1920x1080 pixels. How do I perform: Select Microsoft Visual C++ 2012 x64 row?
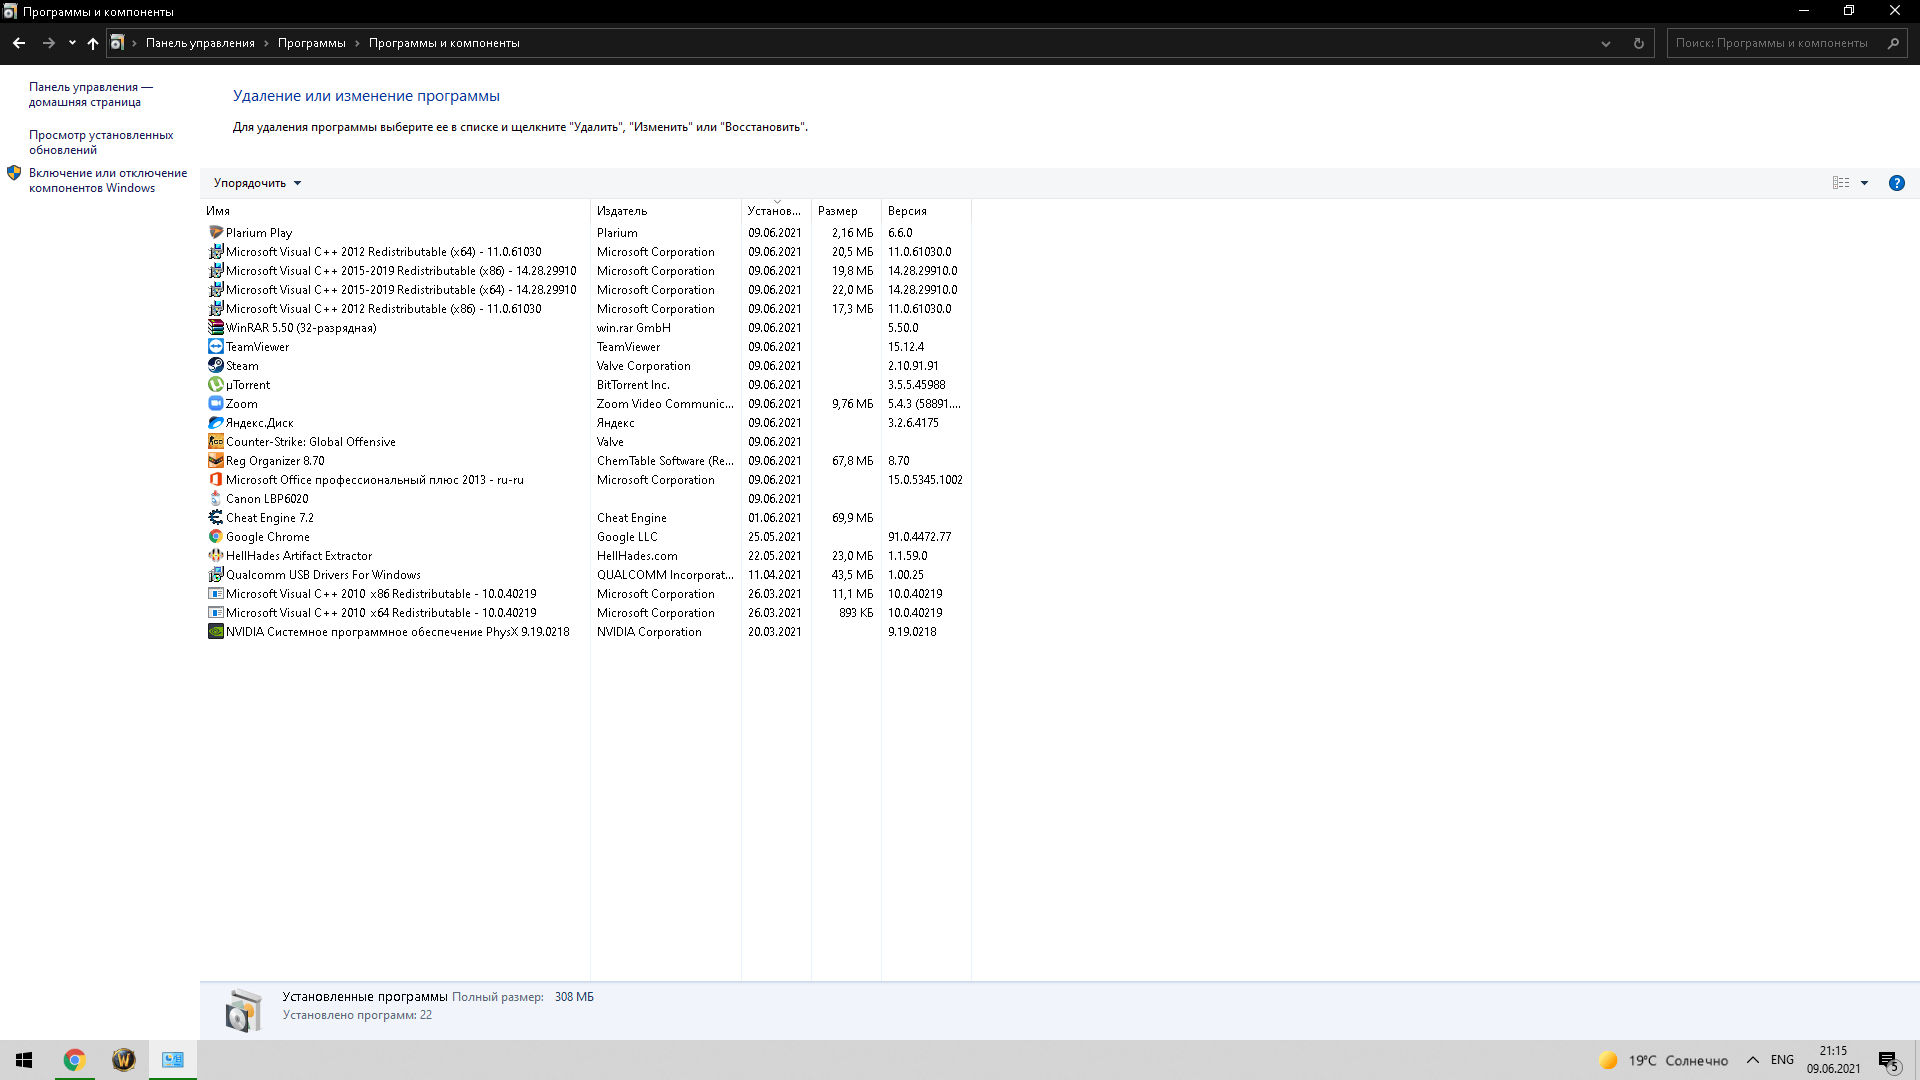click(585, 252)
